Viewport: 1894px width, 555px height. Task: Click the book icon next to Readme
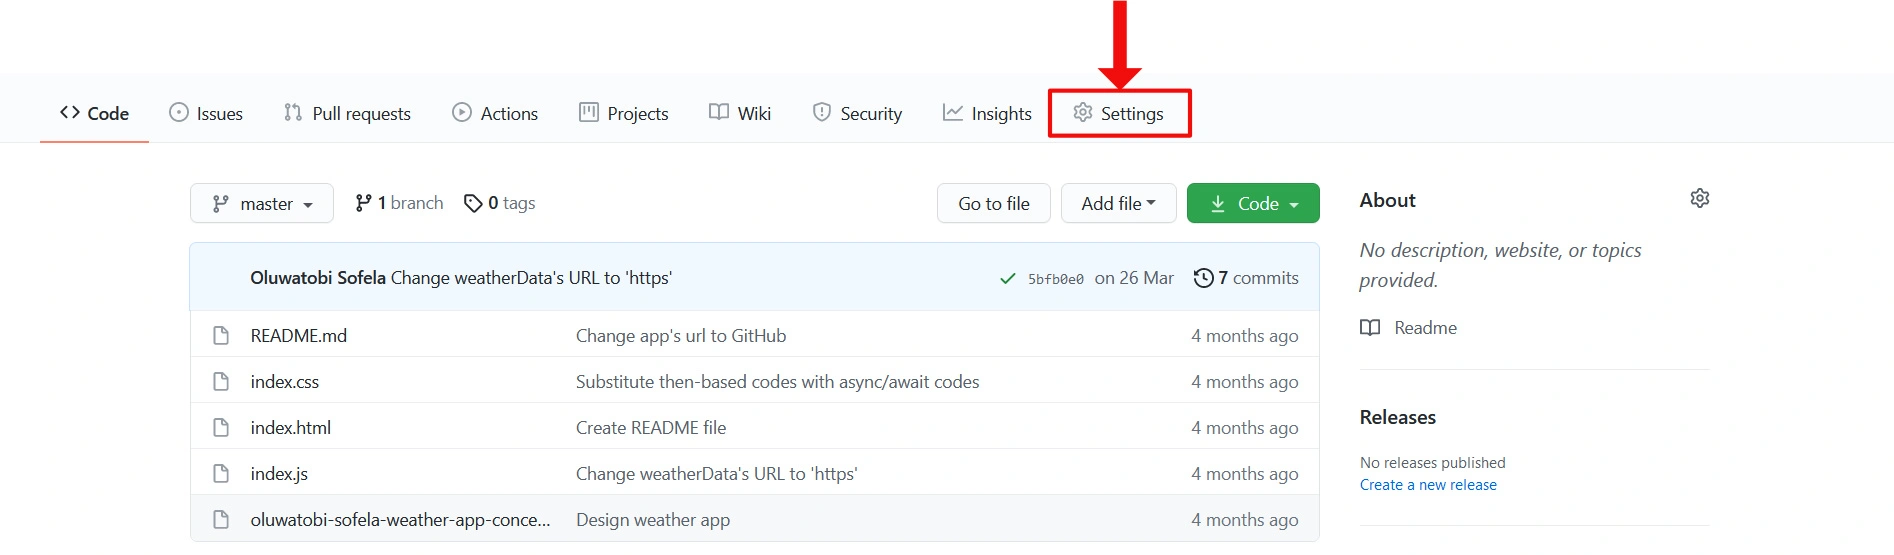(1370, 328)
